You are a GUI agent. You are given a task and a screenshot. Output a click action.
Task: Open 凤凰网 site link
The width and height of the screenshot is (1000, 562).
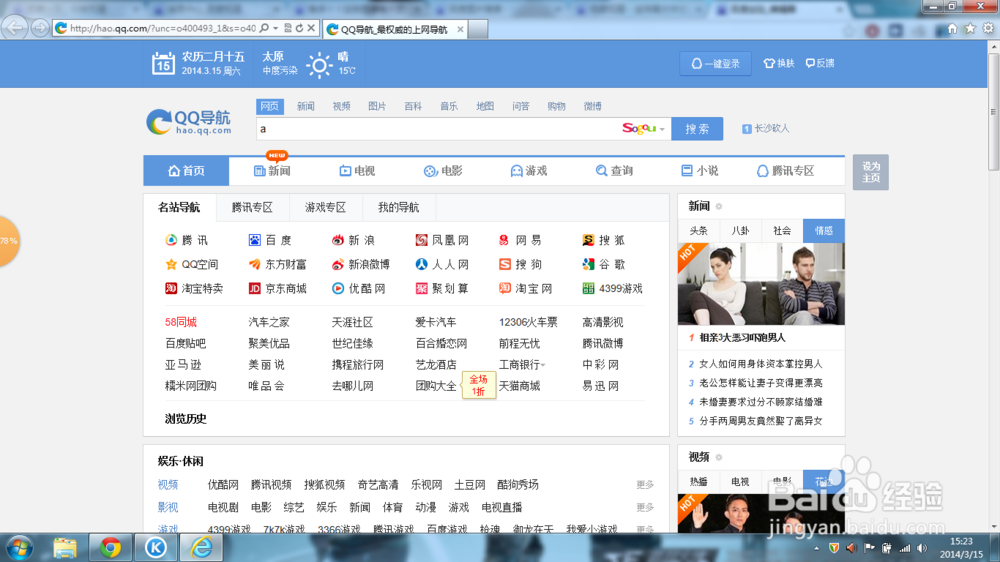tap(442, 240)
